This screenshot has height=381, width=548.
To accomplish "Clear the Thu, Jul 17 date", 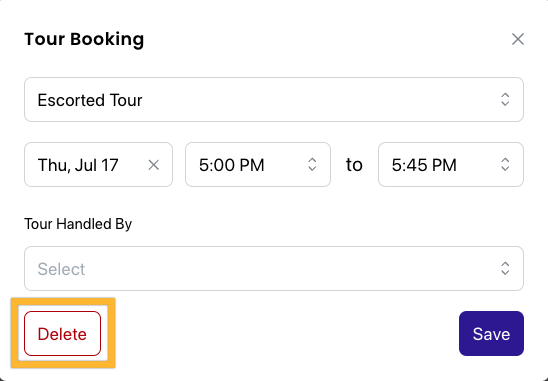I will click(x=153, y=165).
